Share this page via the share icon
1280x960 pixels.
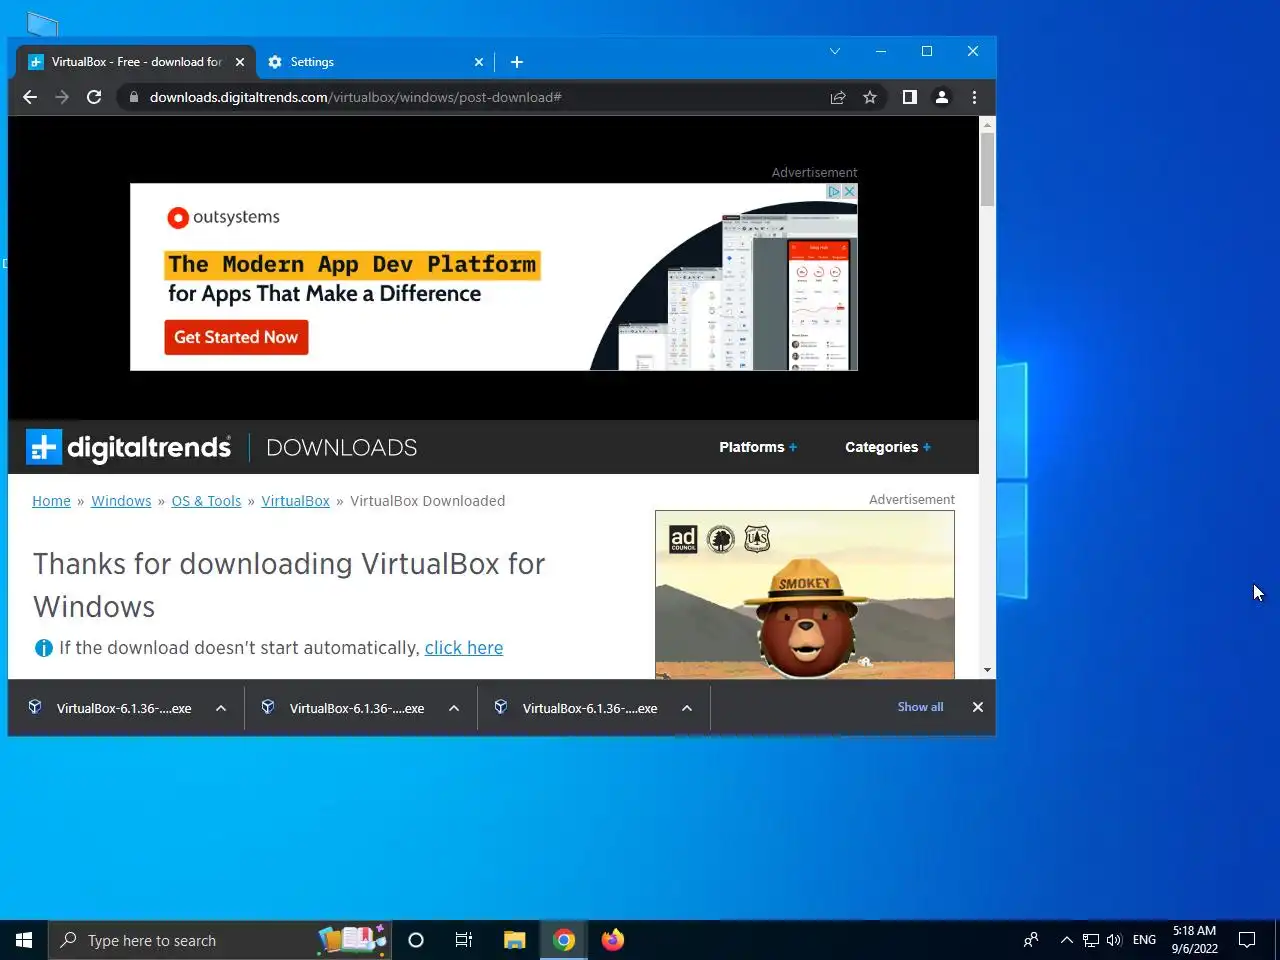click(x=838, y=97)
